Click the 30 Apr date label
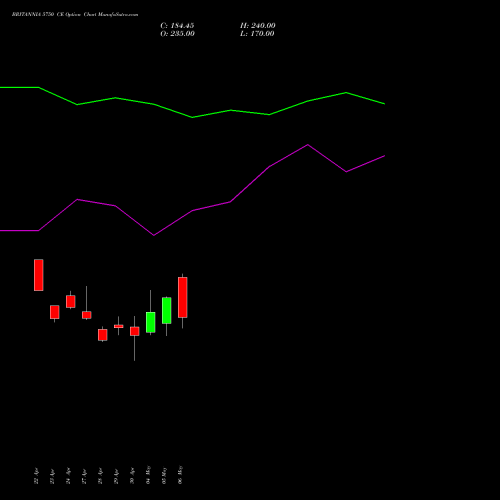Screen dimensions: 500x500 (132, 476)
